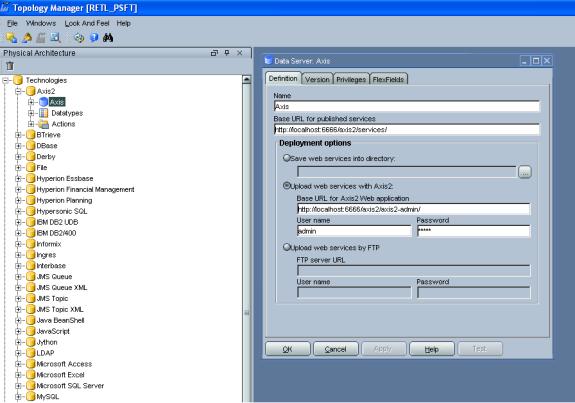This screenshot has width=575, height=403.
Task: Click the Derby technology icon
Action: click(x=31, y=157)
